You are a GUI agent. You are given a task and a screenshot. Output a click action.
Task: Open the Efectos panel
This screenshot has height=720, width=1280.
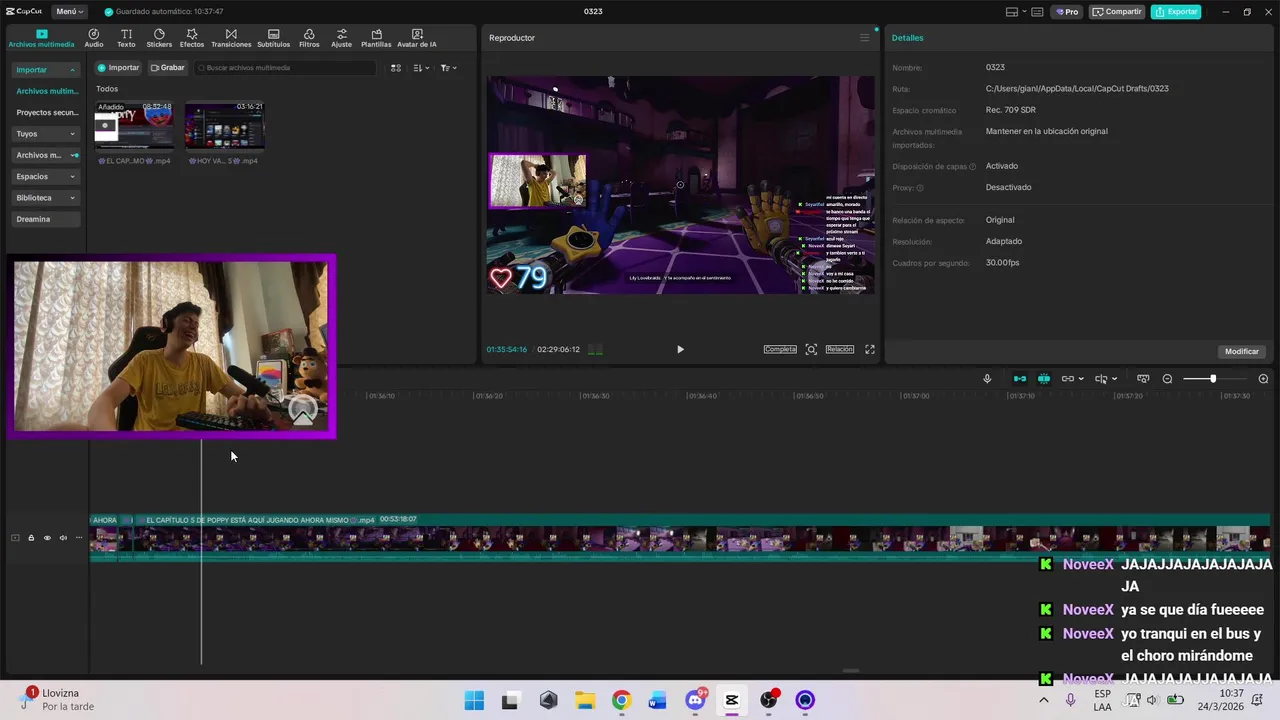[192, 38]
